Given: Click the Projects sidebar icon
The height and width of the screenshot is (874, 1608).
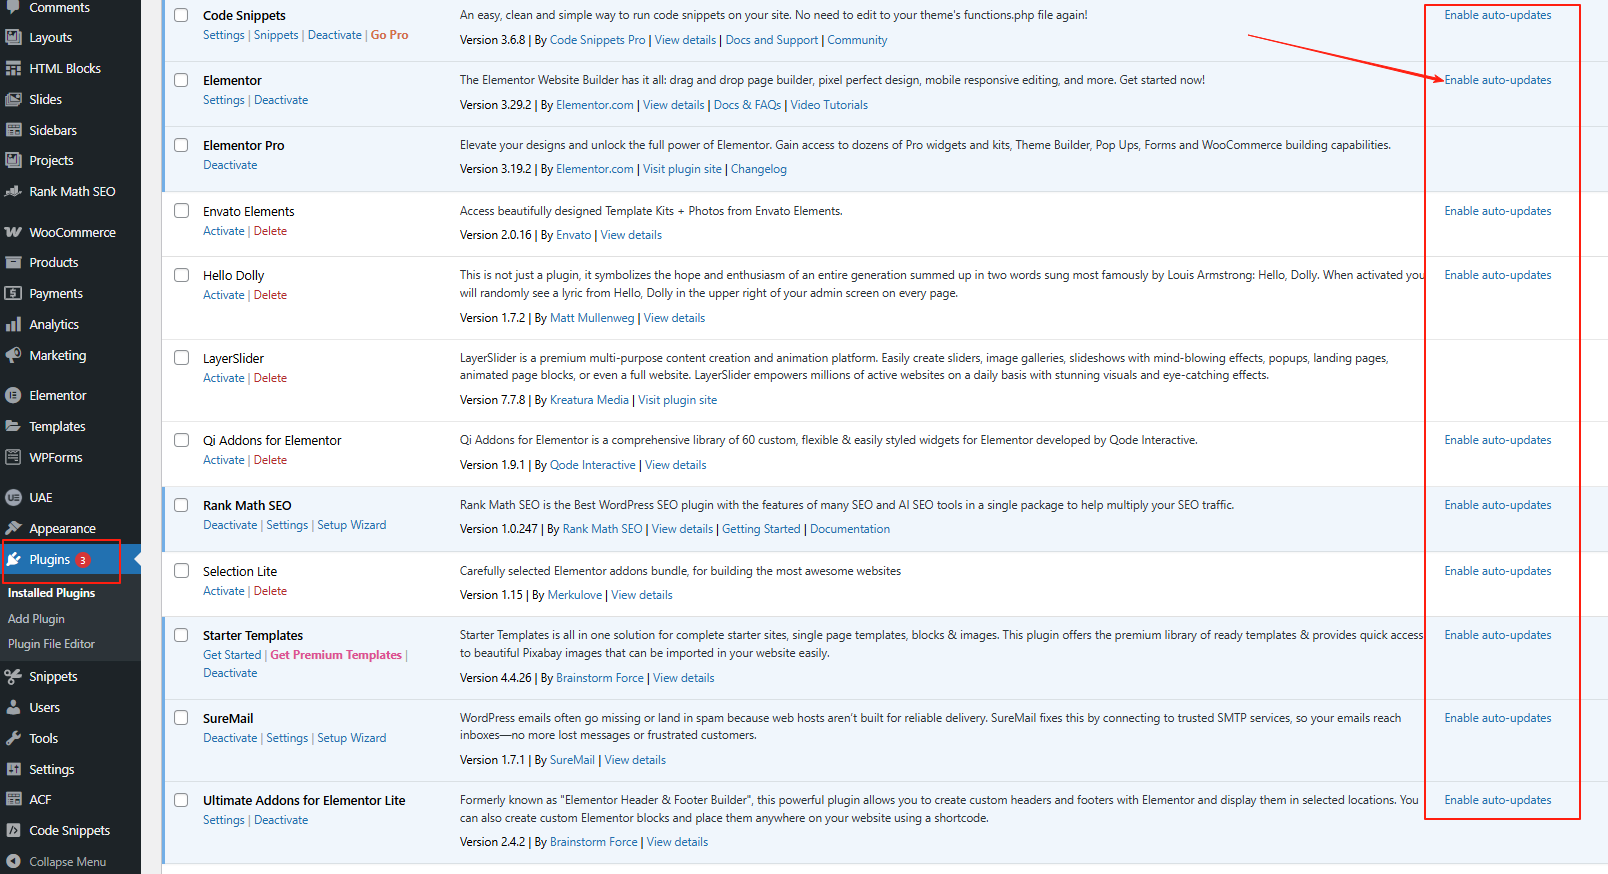Looking at the screenshot, I should tap(13, 160).
